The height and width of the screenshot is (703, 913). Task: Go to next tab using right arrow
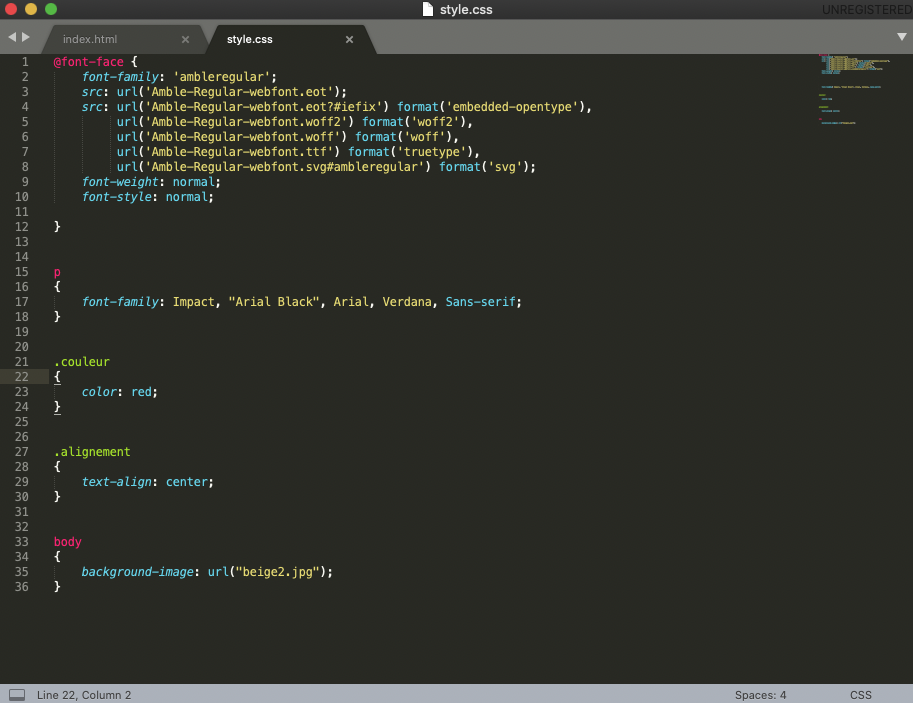(27, 37)
